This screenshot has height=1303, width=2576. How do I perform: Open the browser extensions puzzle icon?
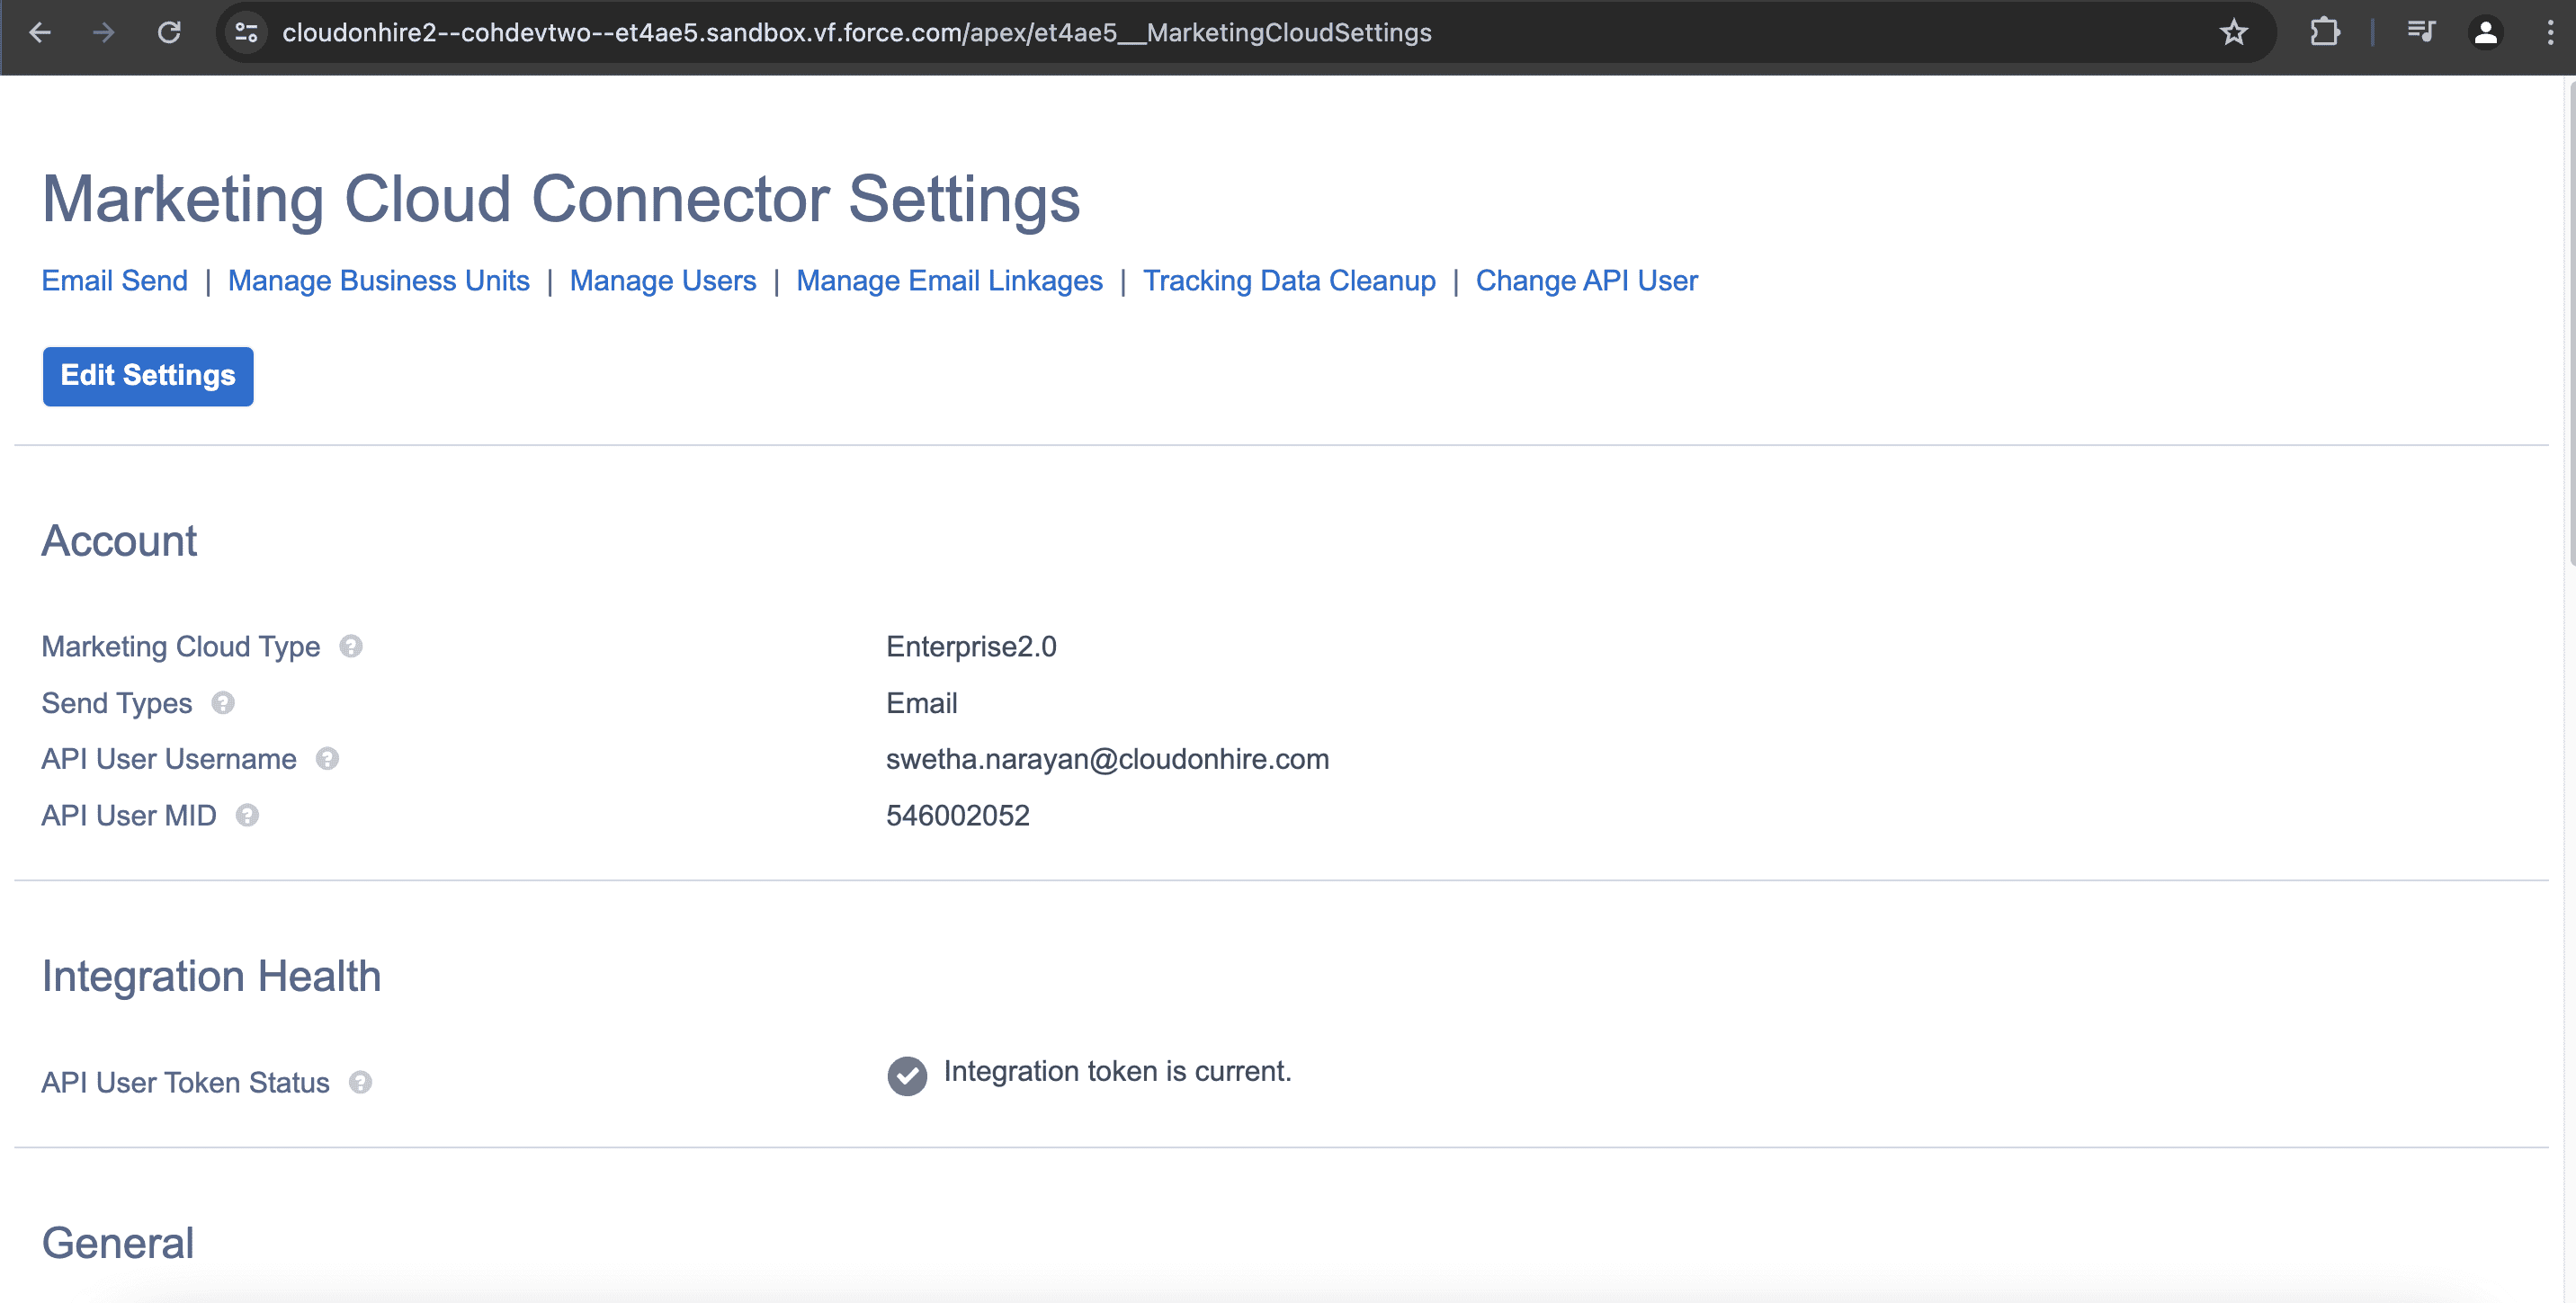point(2325,33)
